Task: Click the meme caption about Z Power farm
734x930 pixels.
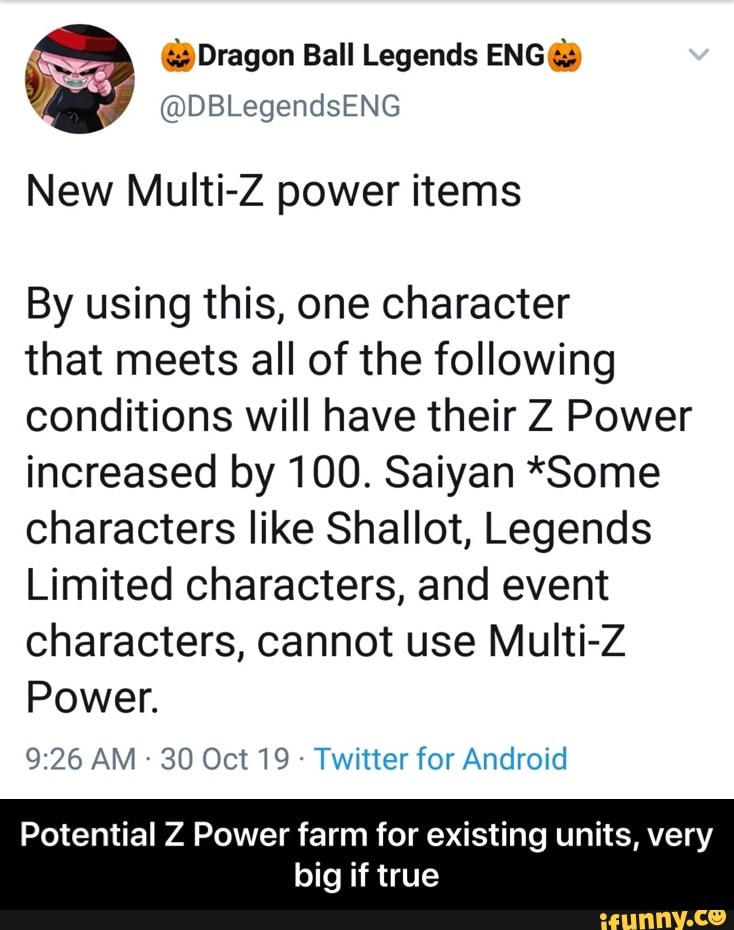Action: (x=367, y=853)
